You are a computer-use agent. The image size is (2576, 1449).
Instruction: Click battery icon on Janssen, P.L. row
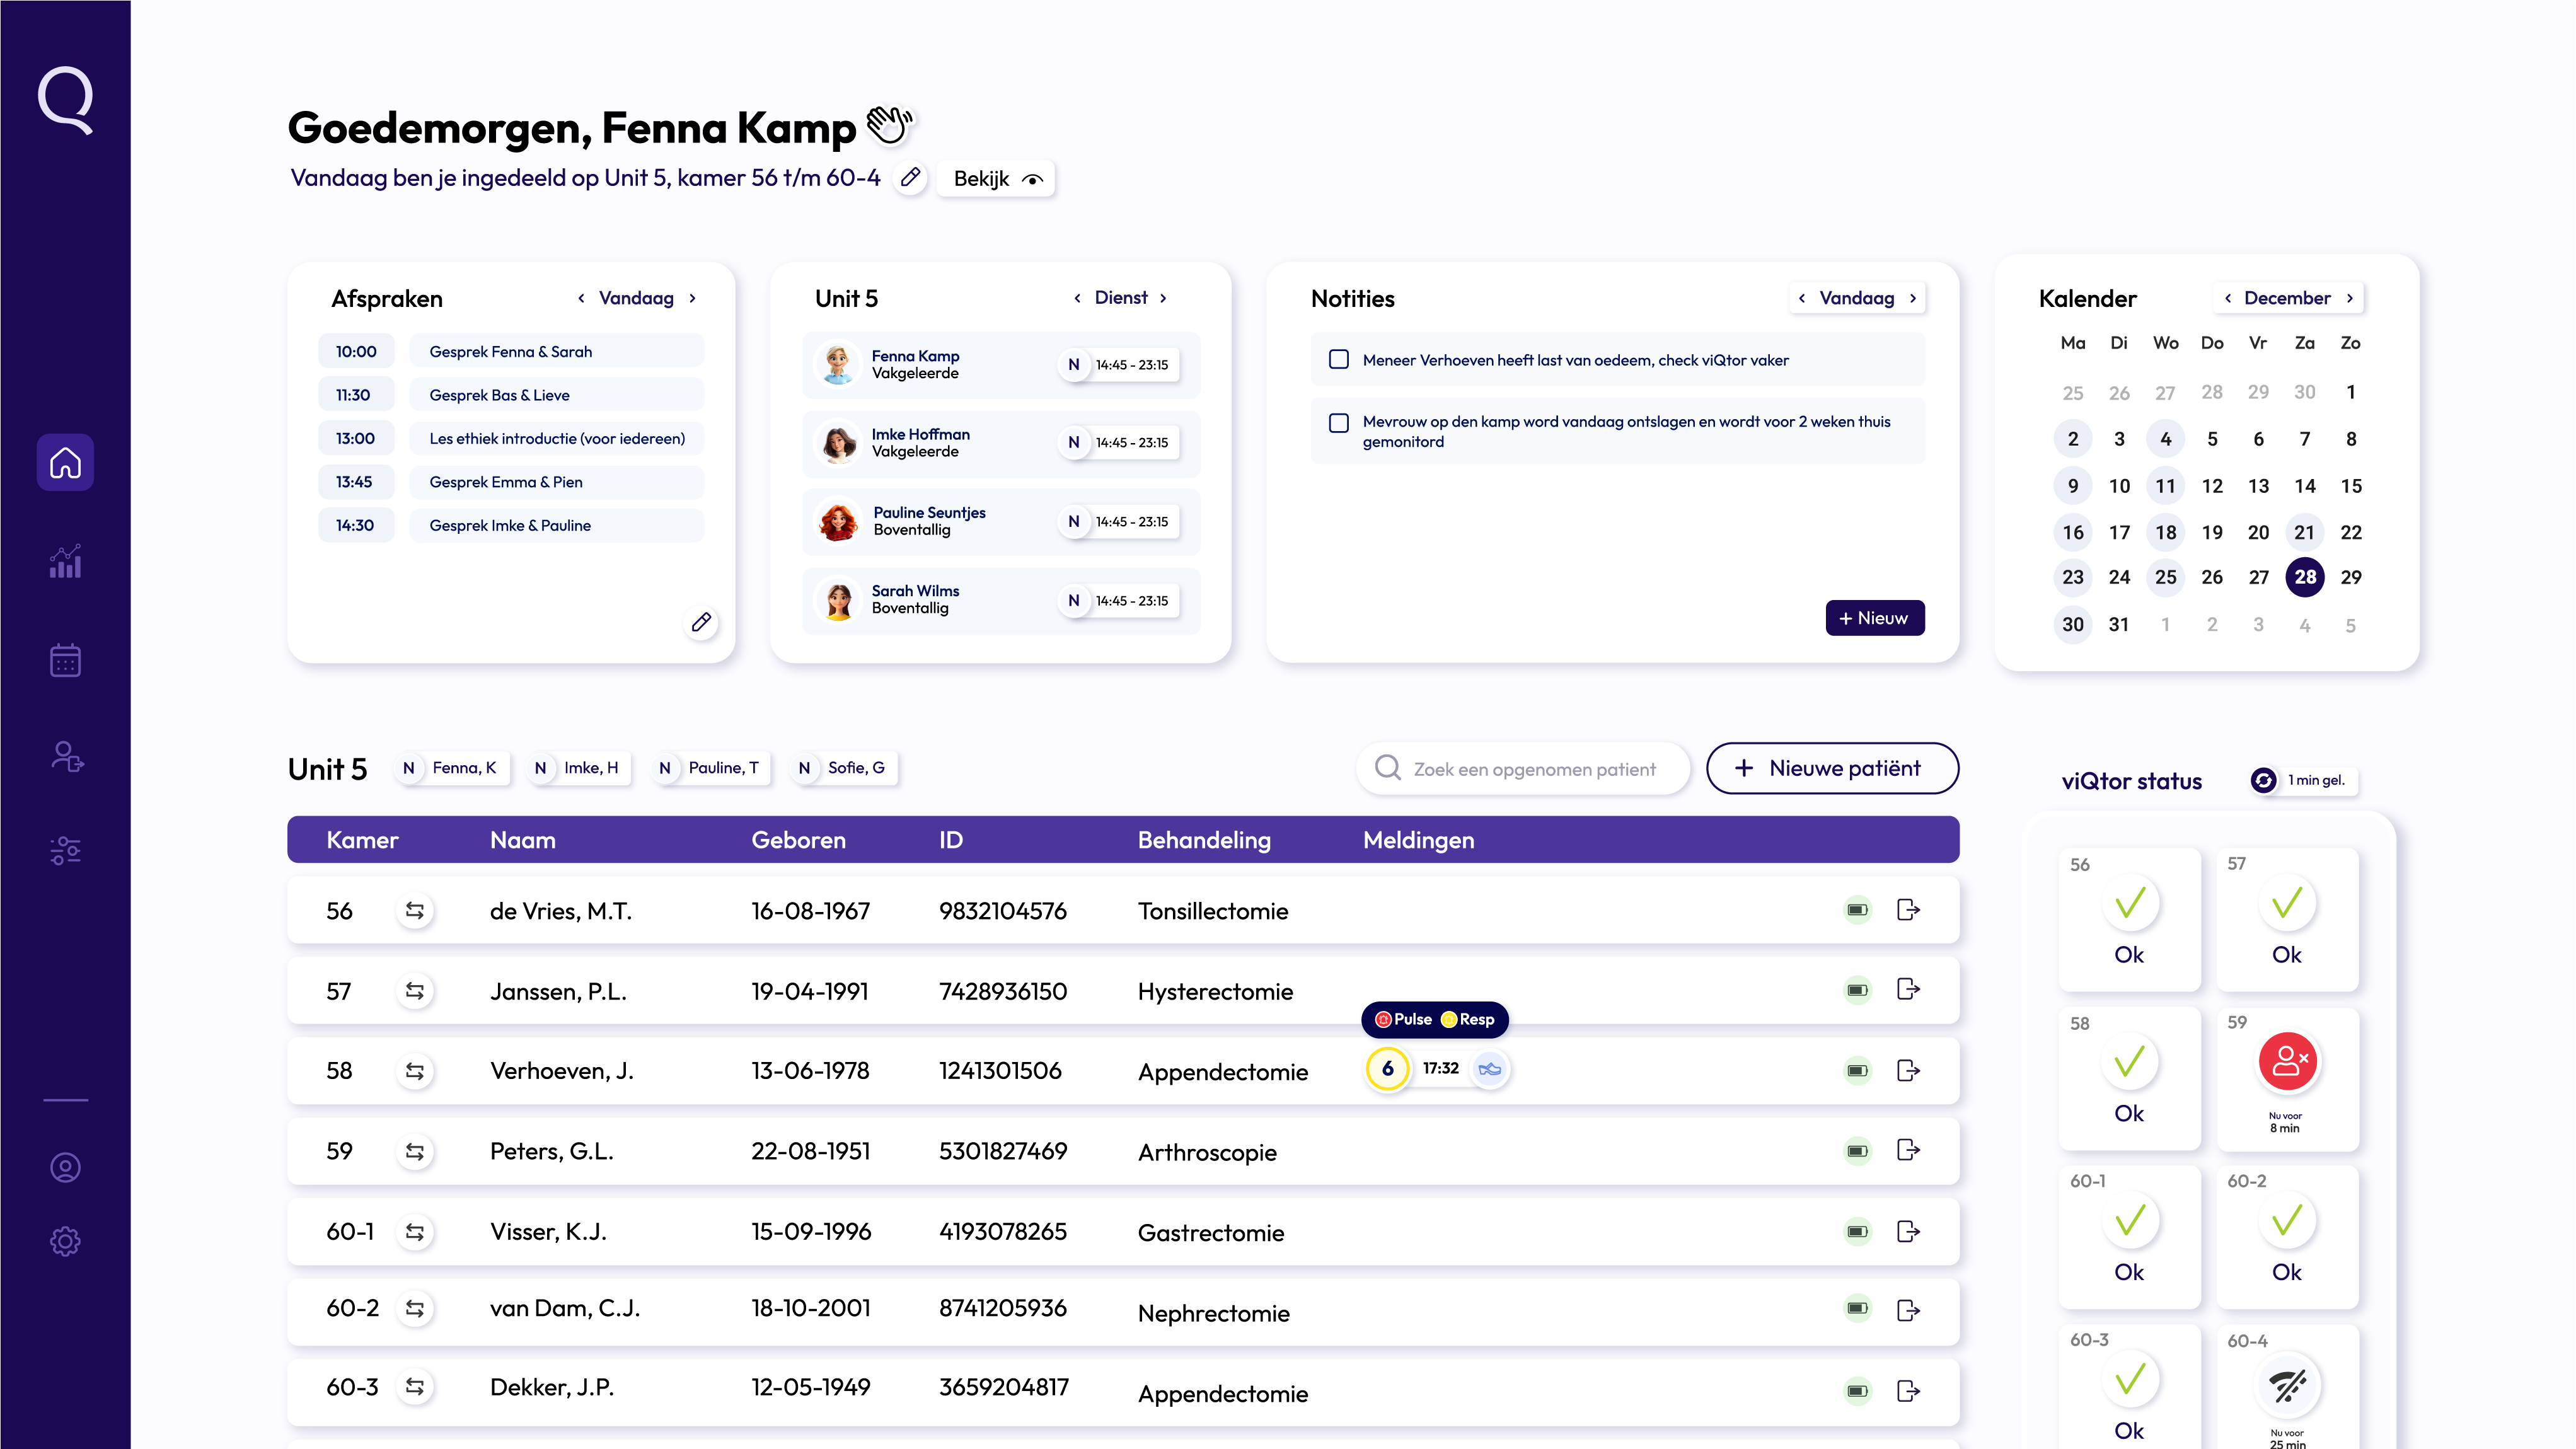pyautogui.click(x=1857, y=990)
